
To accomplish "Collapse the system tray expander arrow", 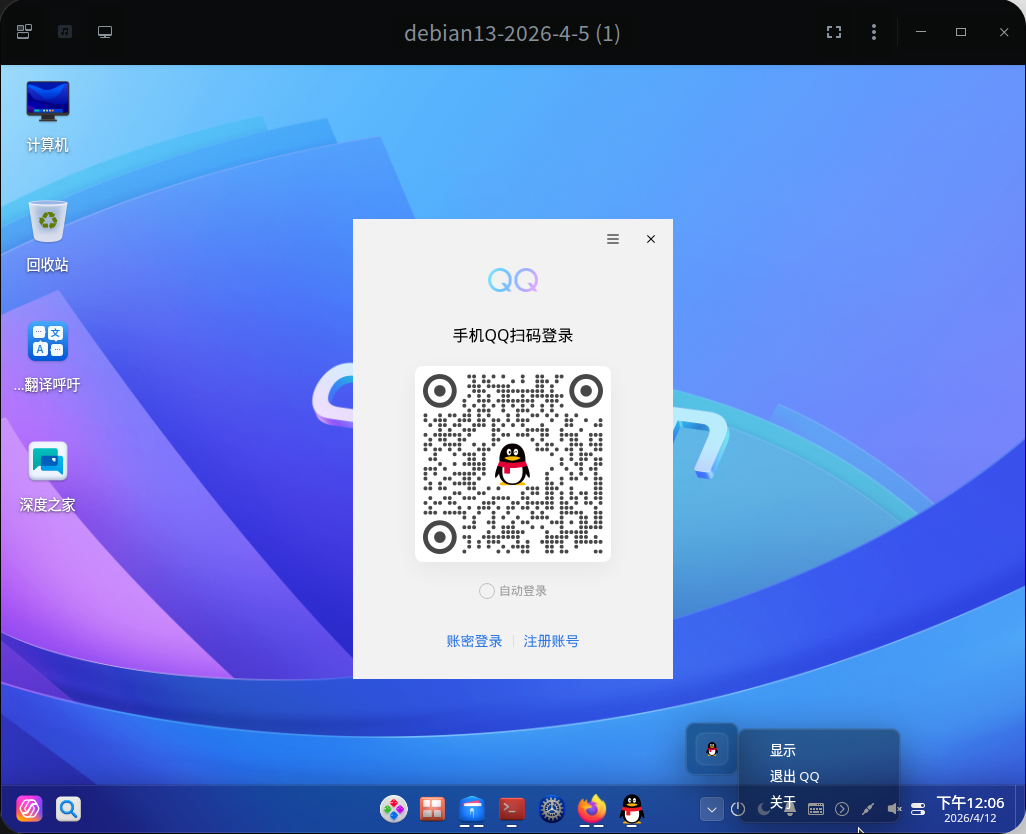I will [x=711, y=809].
